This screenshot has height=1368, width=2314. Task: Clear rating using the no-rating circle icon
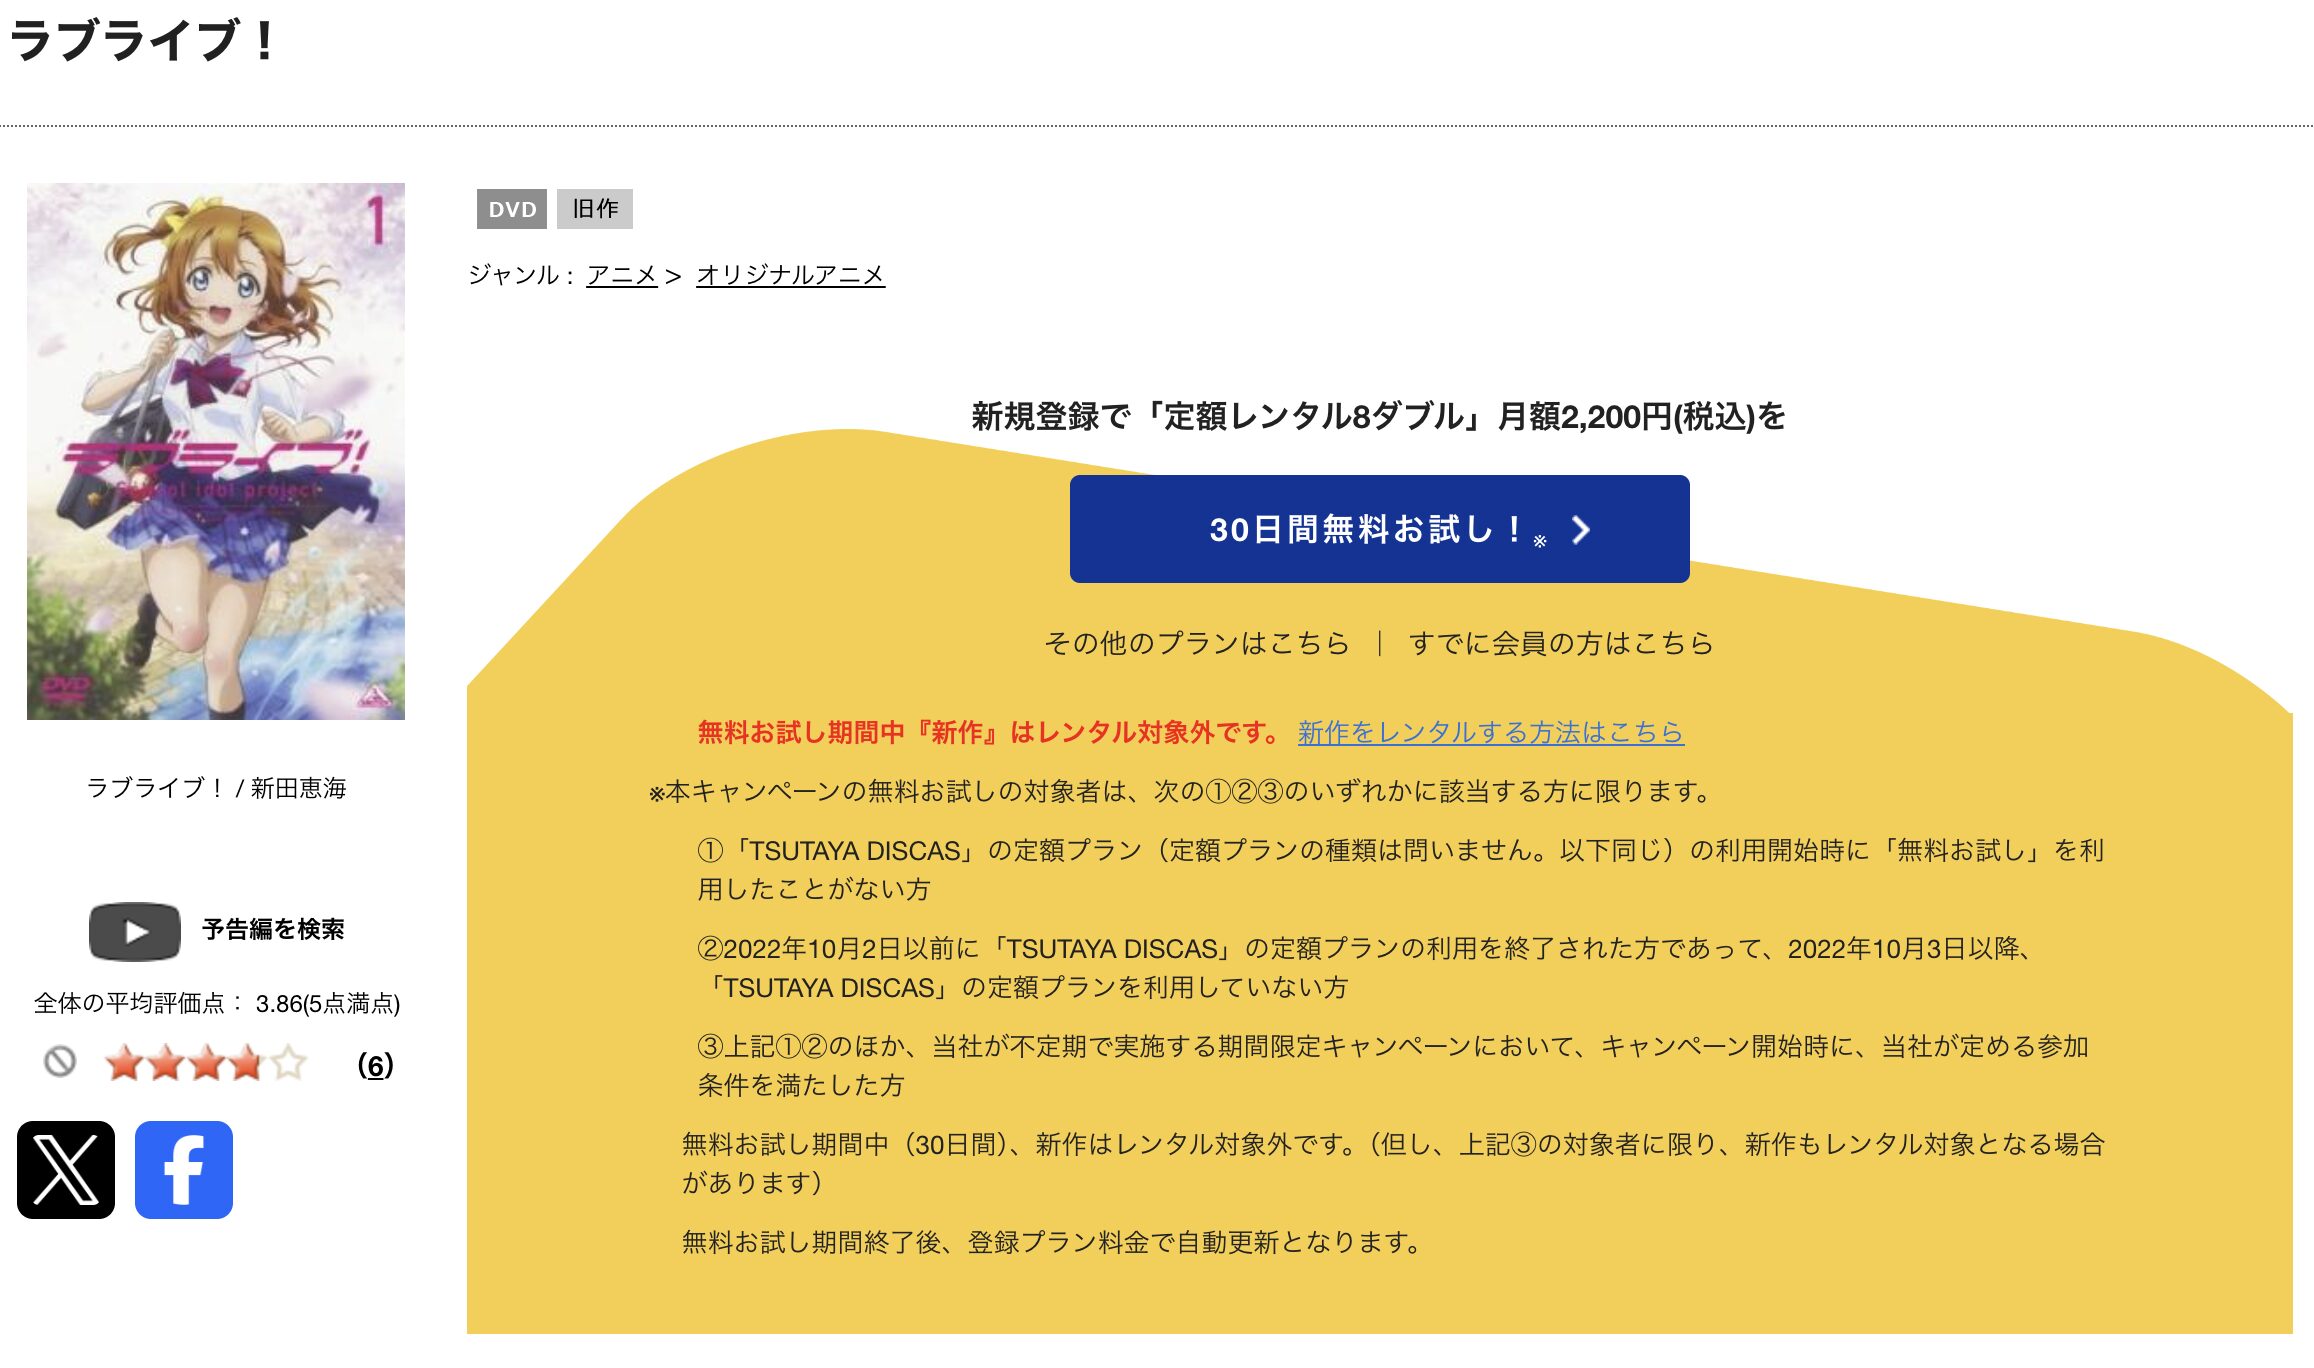pyautogui.click(x=60, y=1062)
